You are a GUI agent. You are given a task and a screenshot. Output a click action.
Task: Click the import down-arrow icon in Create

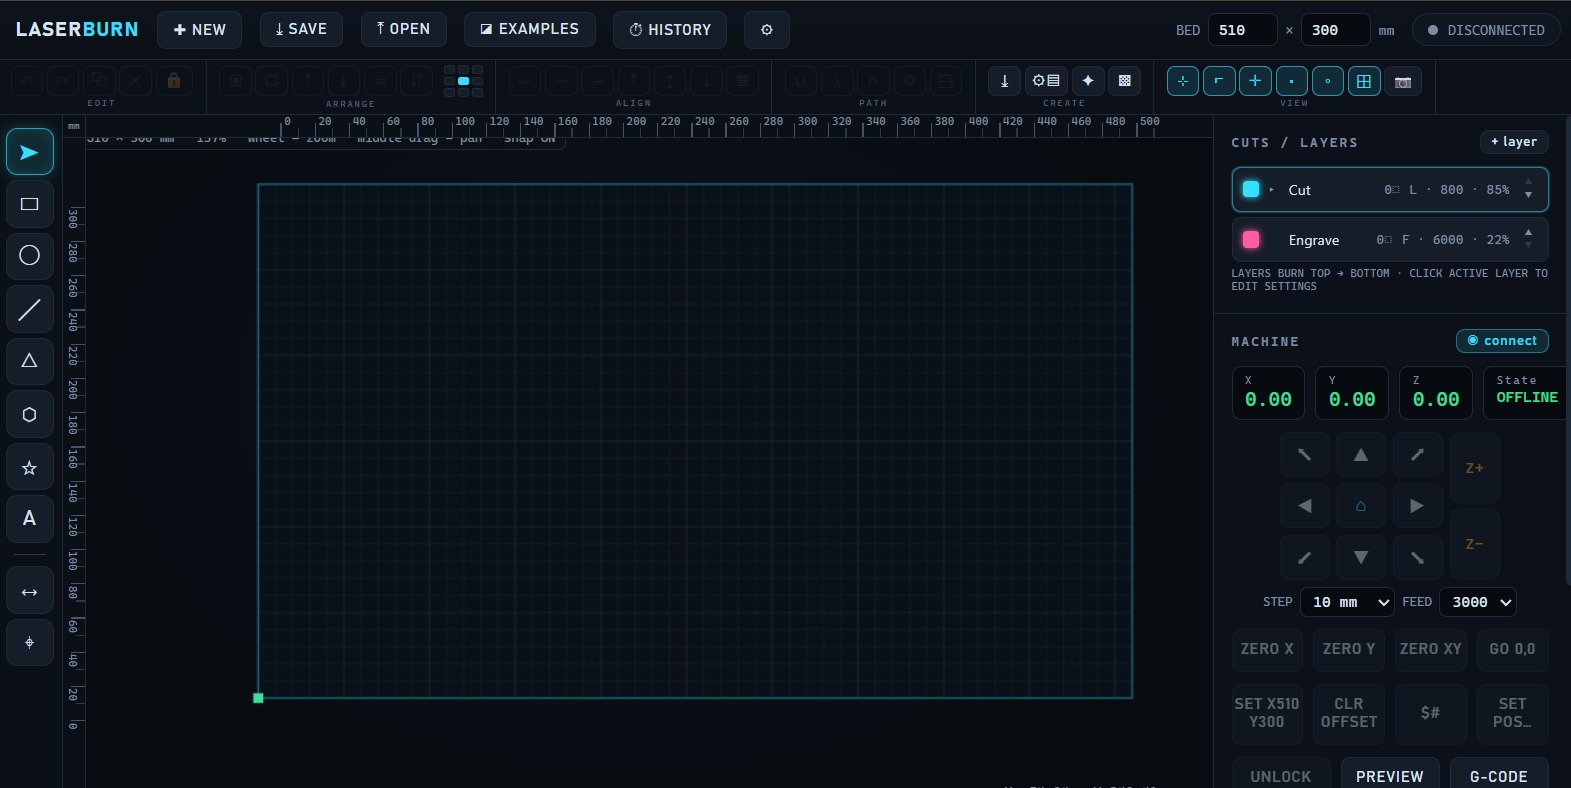1004,81
